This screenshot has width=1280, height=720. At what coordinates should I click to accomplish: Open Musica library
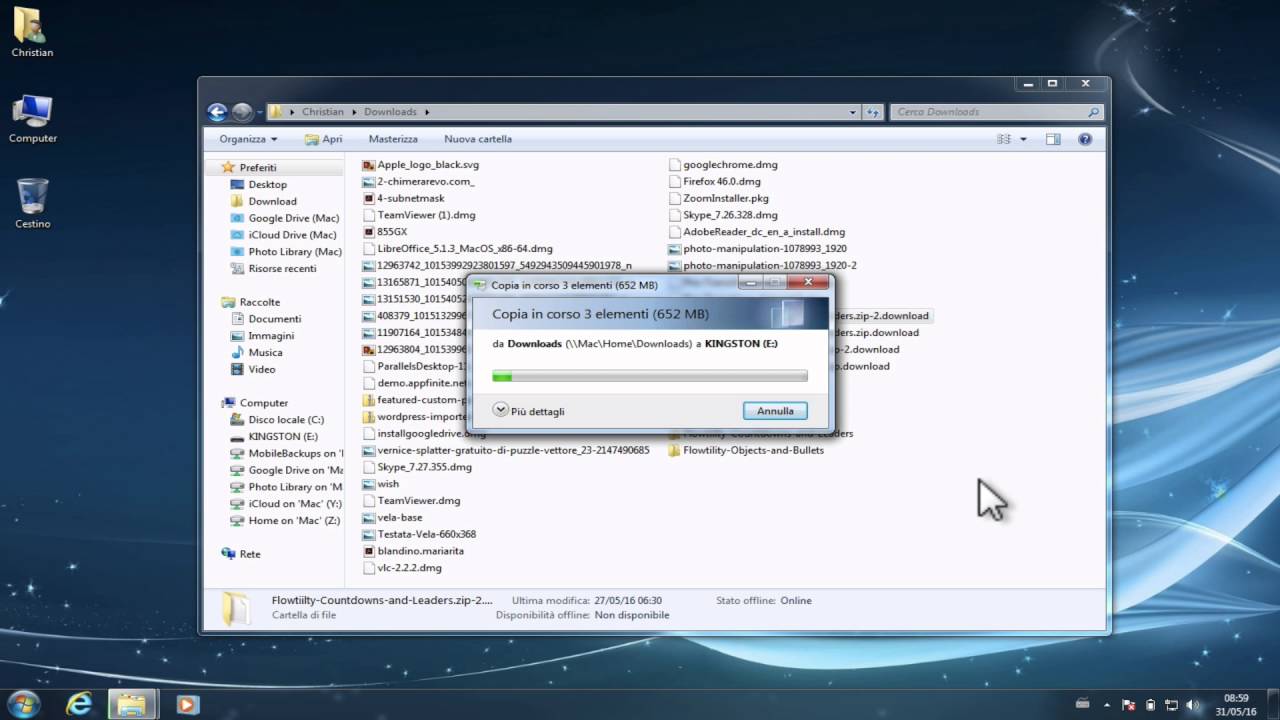[257, 353]
